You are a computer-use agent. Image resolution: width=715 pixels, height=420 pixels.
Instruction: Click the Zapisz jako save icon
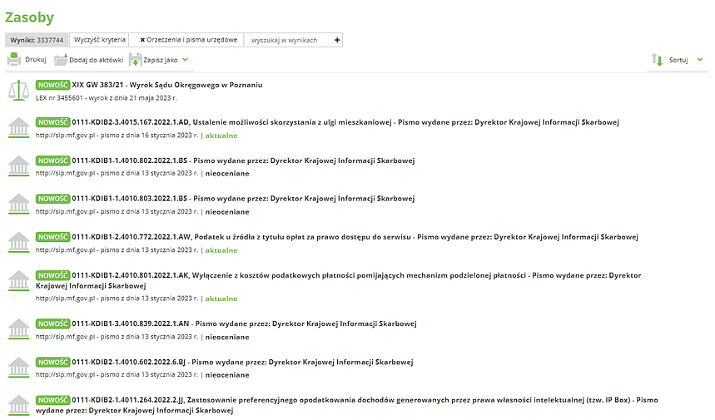coord(135,60)
